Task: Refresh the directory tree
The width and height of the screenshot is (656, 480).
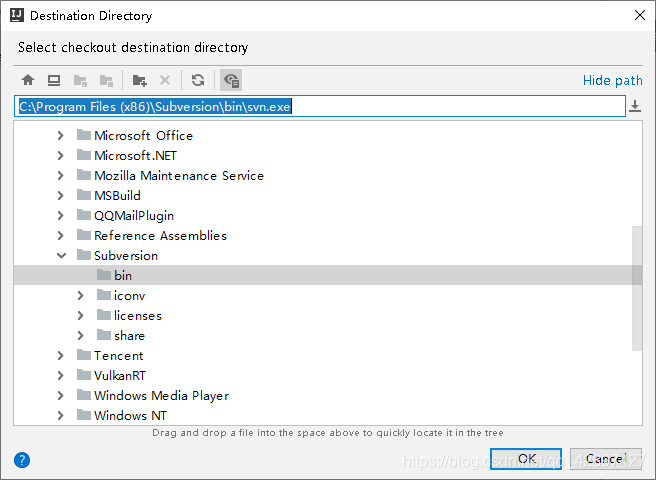Action: click(x=198, y=80)
